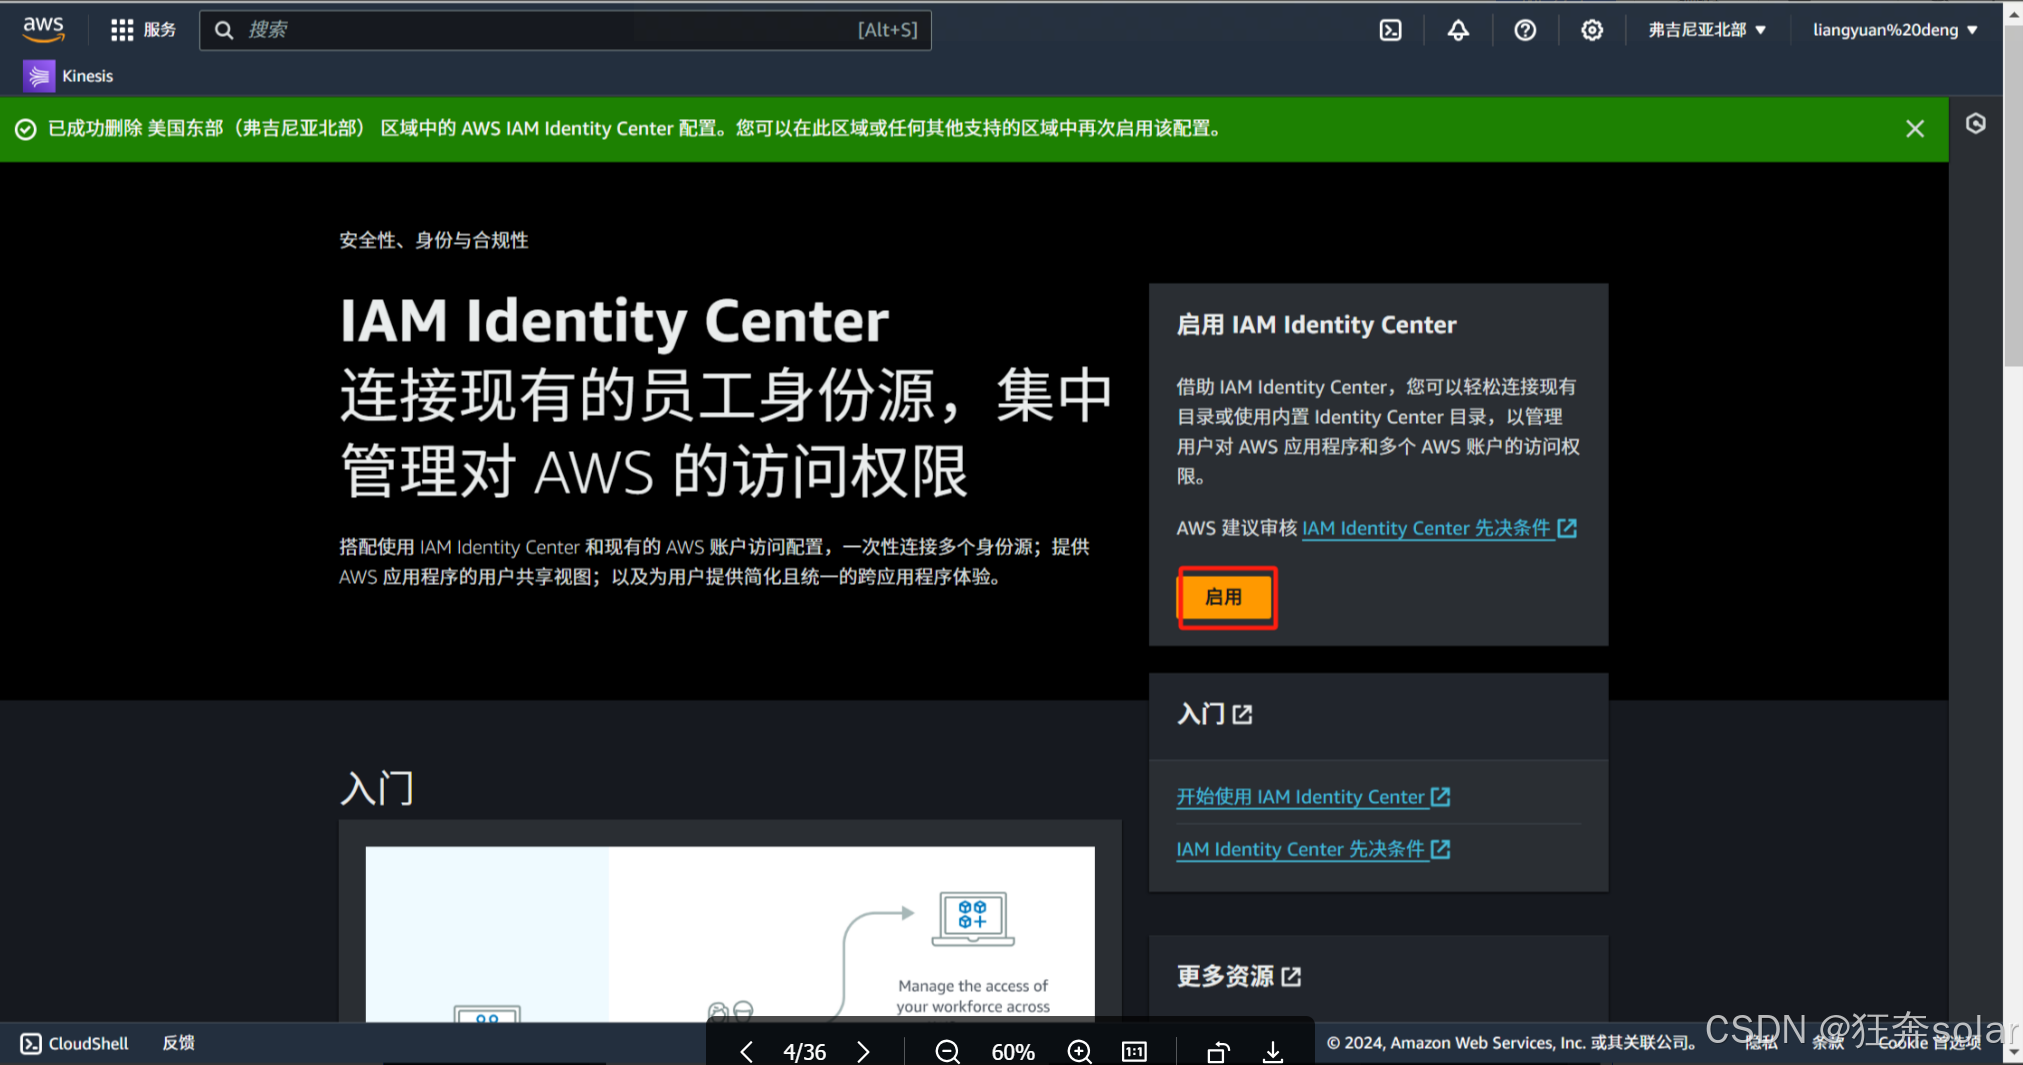This screenshot has width=2023, height=1065.
Task: Open the notifications bell
Action: (1458, 30)
